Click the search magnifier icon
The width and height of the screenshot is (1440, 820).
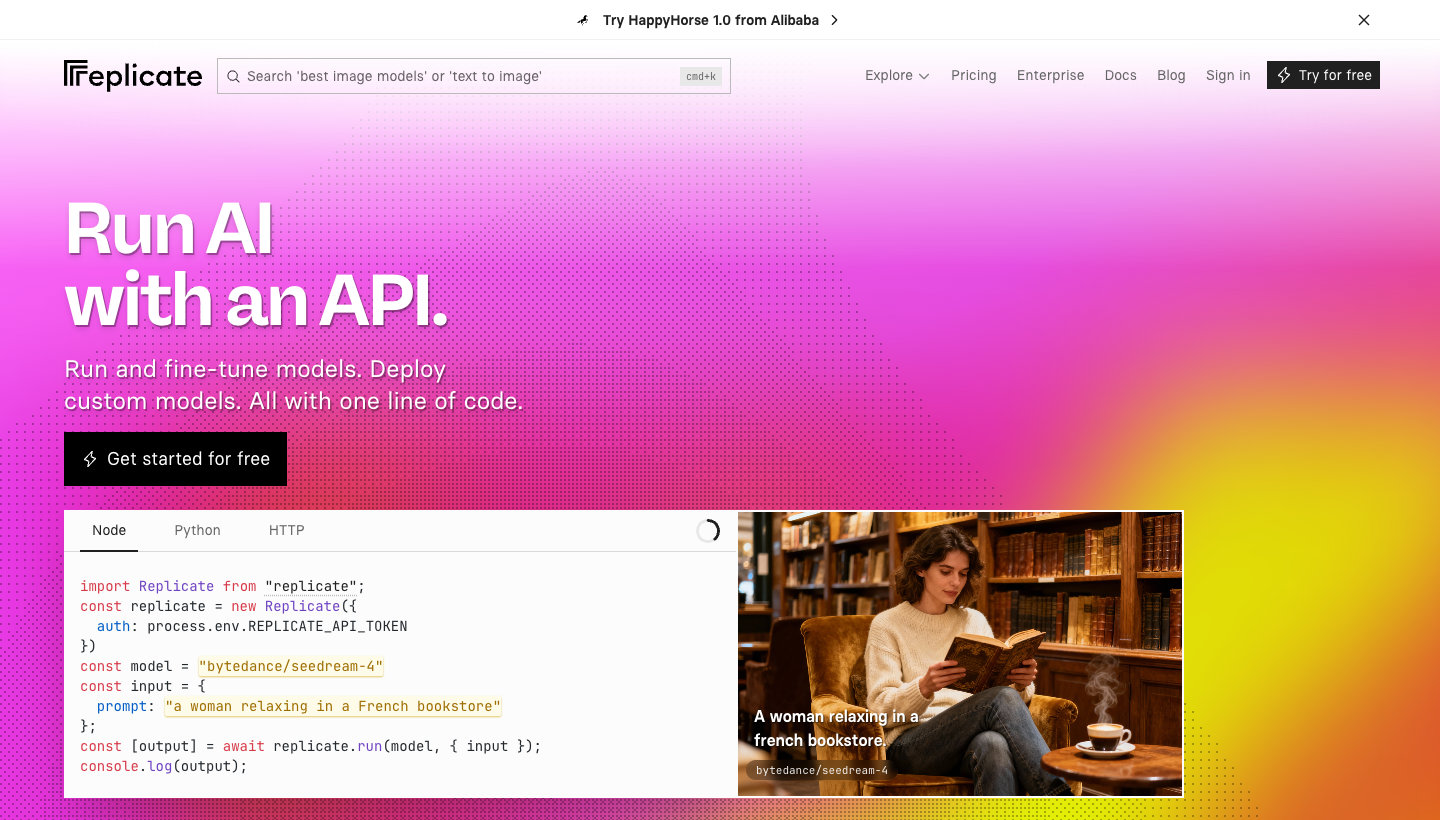pos(233,76)
